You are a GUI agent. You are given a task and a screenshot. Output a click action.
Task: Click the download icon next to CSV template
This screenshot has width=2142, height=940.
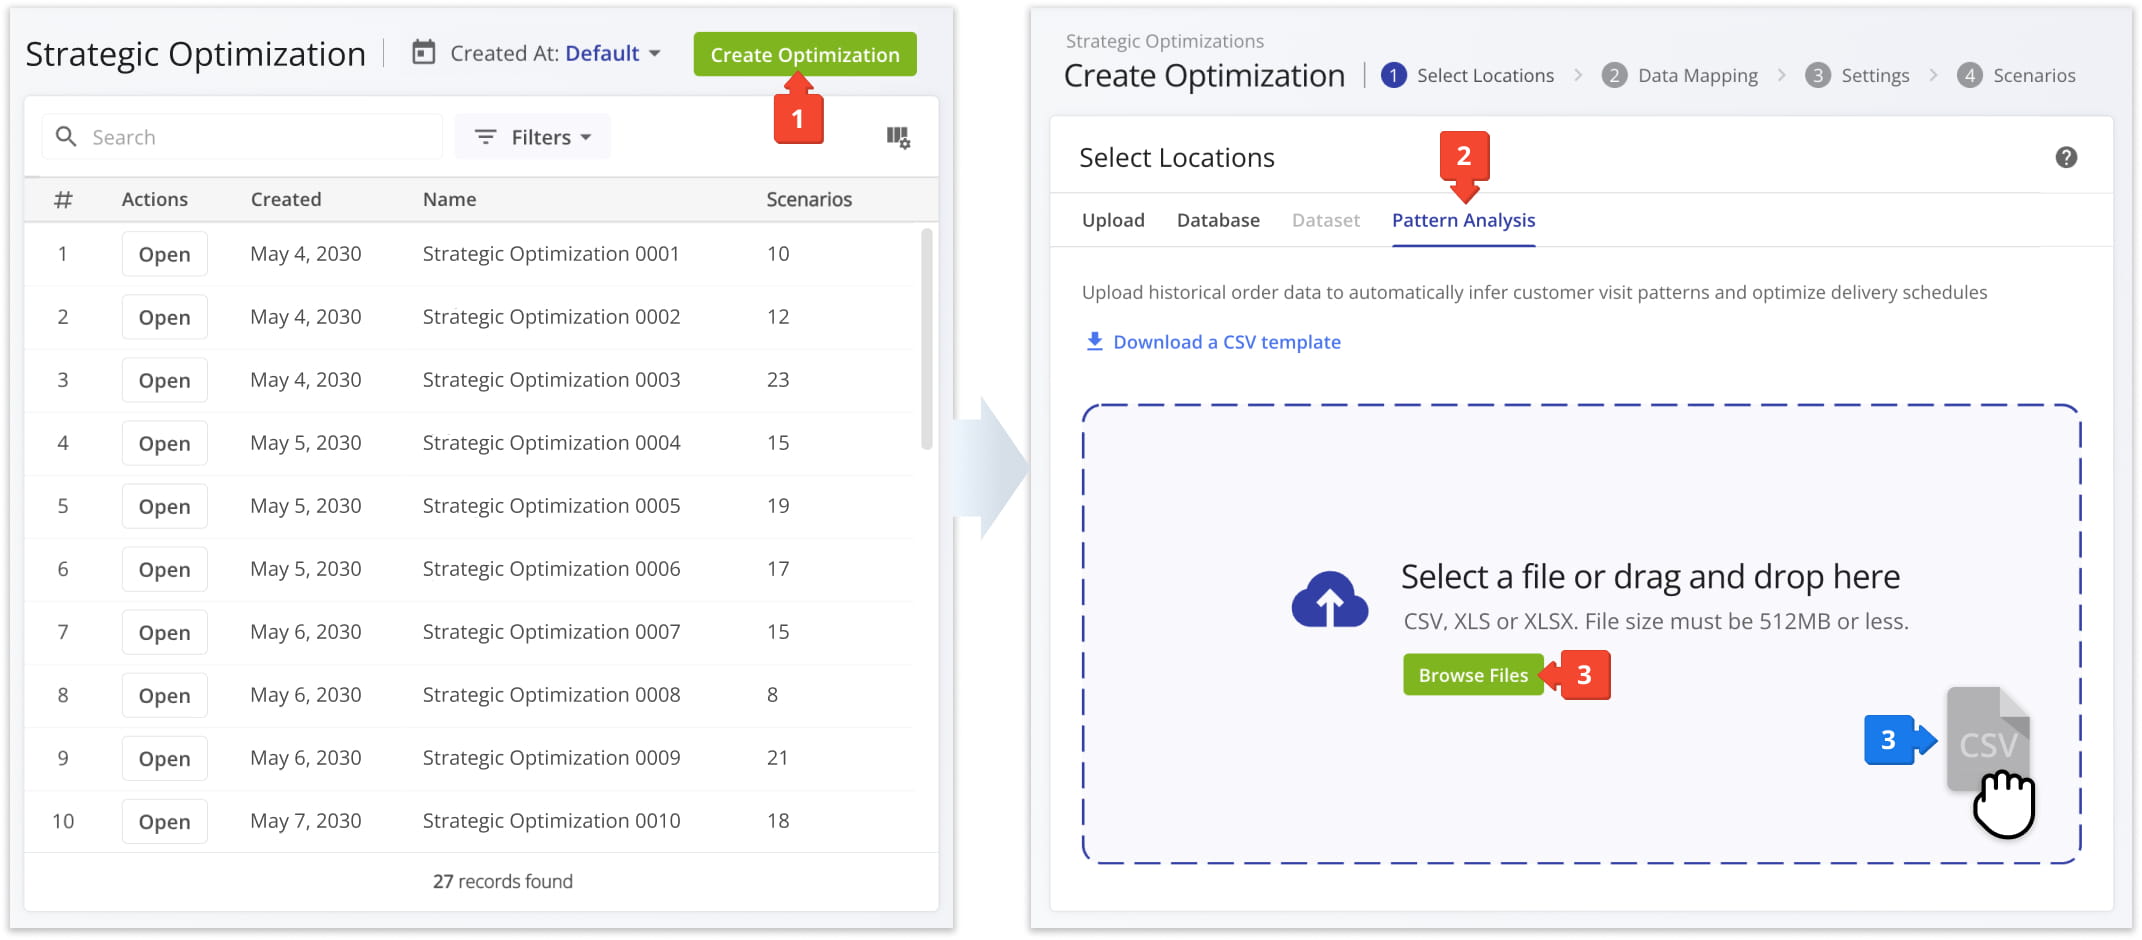pyautogui.click(x=1093, y=341)
